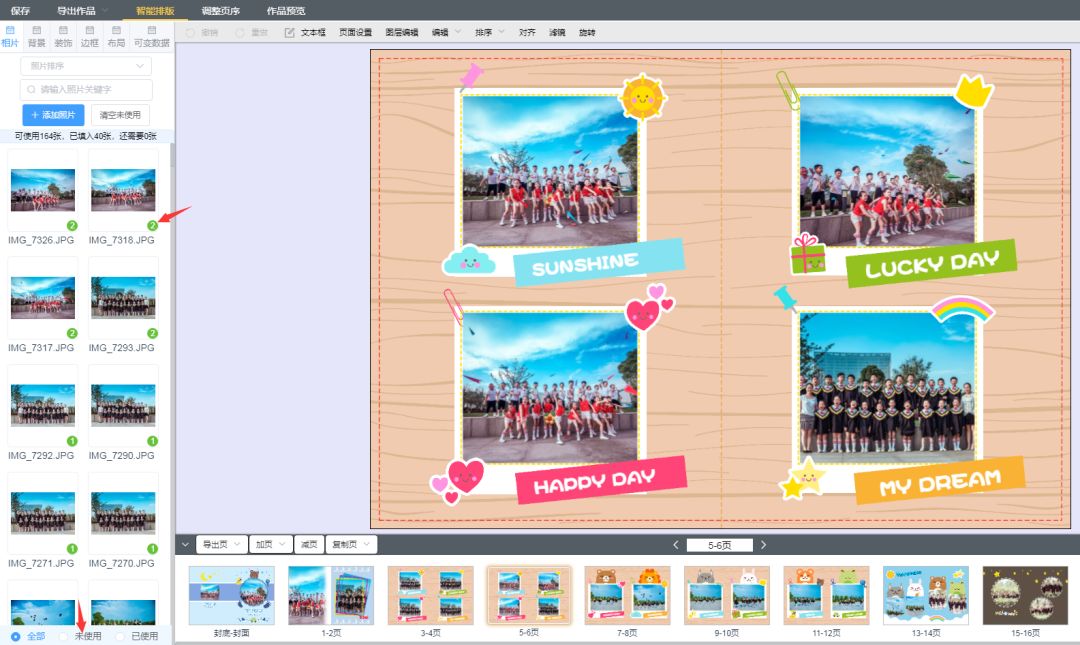Go to the next page with right arrow

[763, 545]
